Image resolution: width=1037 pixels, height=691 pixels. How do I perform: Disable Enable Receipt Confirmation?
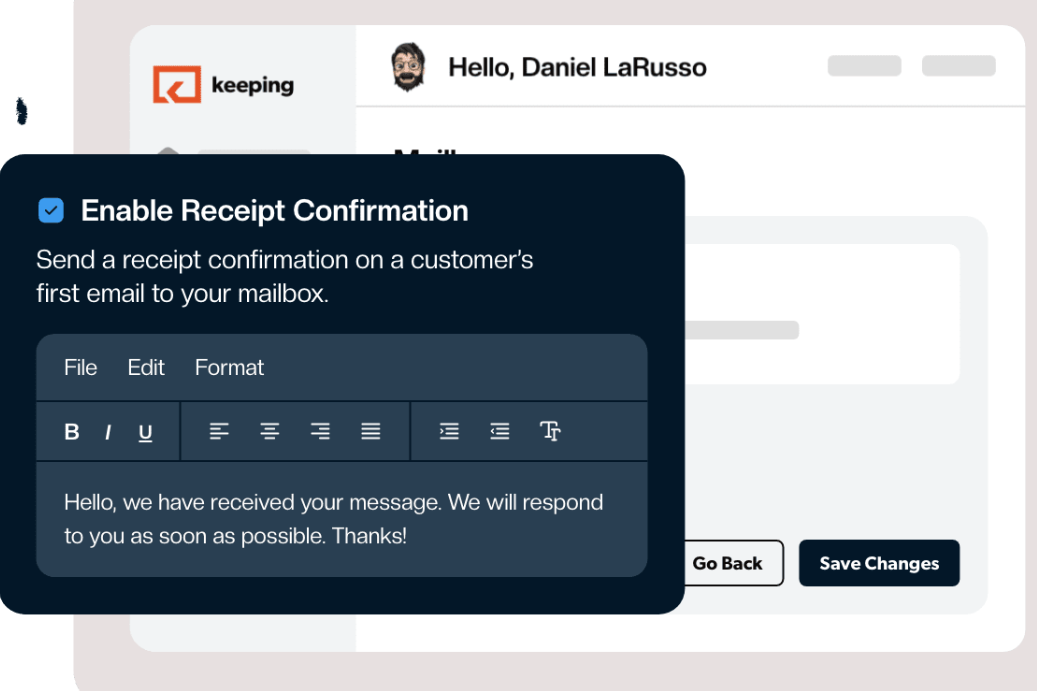50,210
